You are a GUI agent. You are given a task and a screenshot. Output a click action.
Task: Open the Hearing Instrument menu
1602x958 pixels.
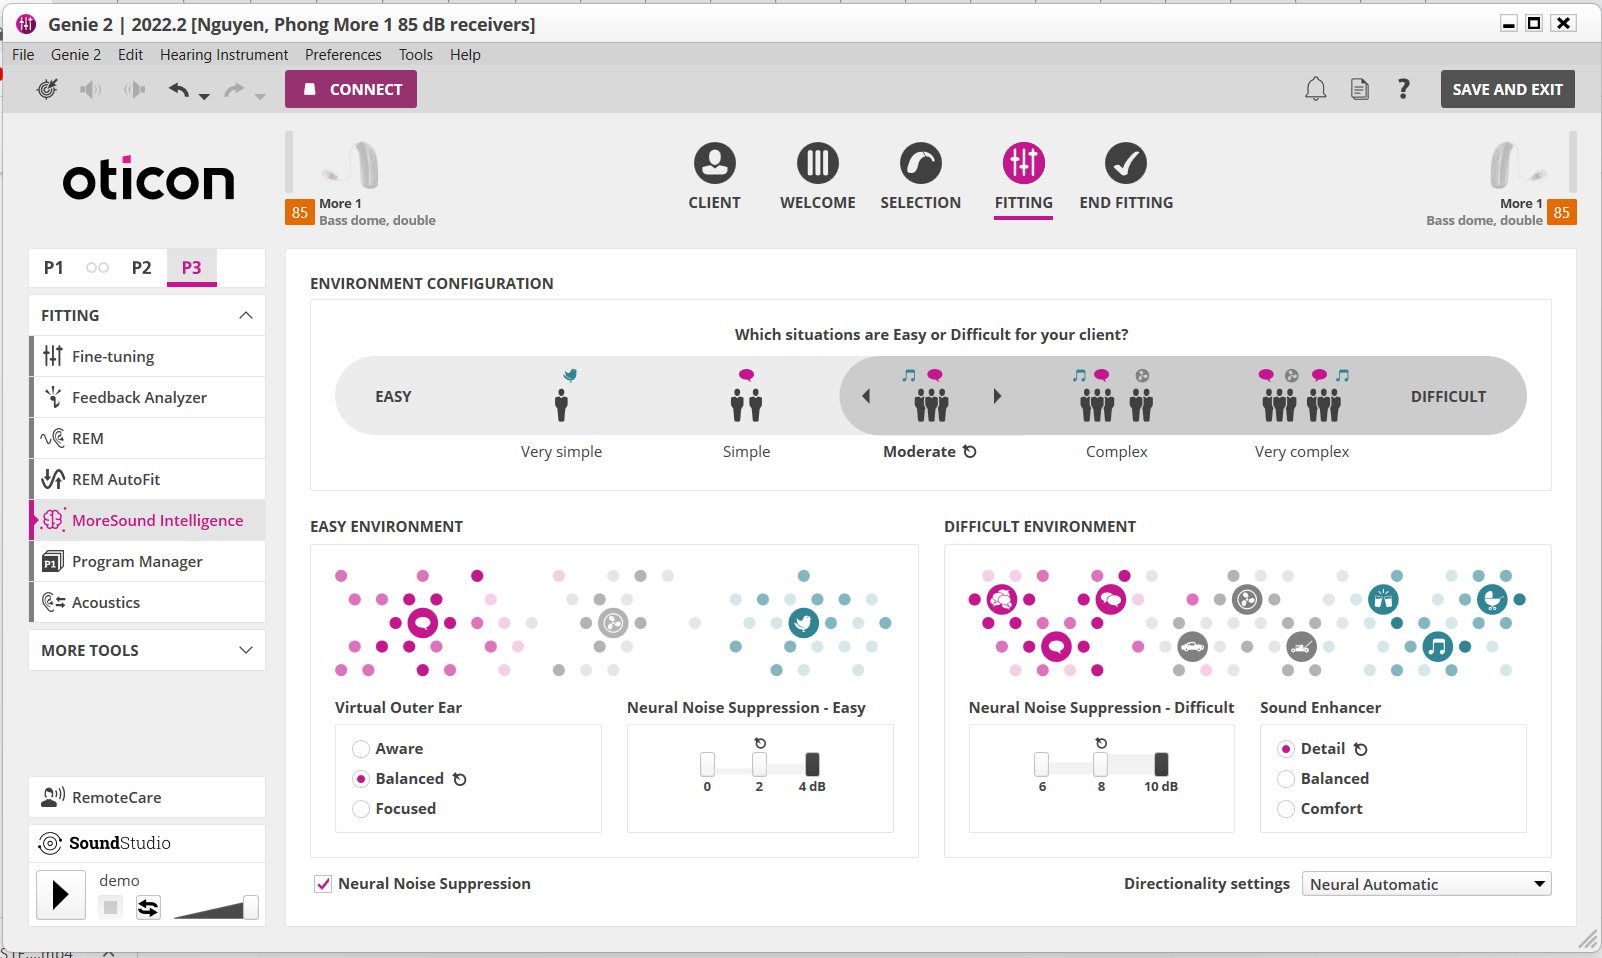coord(224,55)
